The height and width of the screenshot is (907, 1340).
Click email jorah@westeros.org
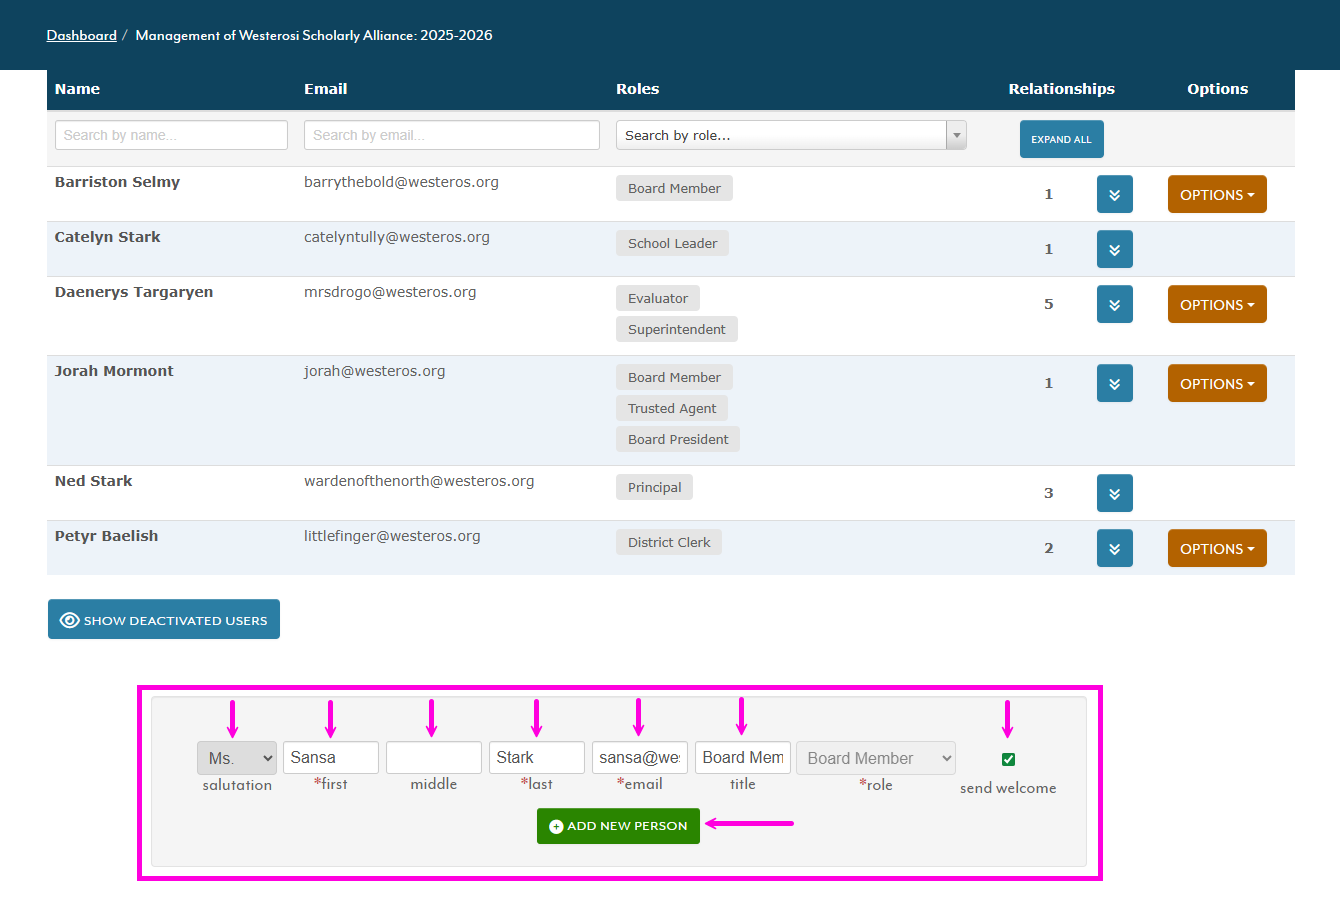click(375, 371)
